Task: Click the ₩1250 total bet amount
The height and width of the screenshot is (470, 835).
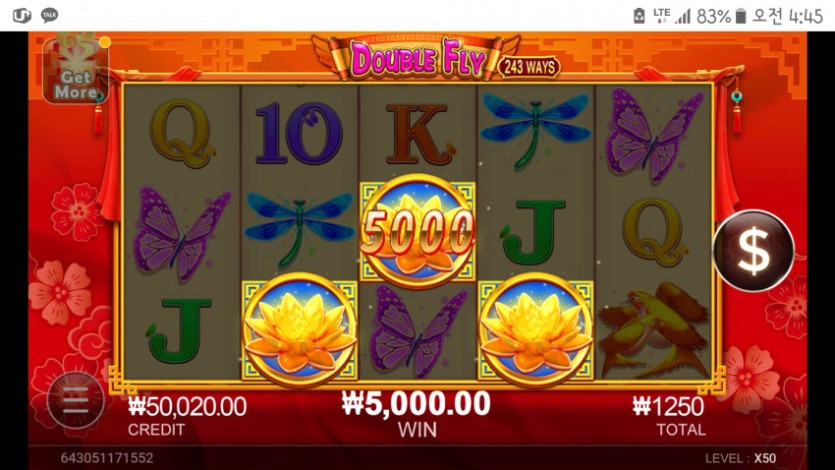Action: (668, 407)
